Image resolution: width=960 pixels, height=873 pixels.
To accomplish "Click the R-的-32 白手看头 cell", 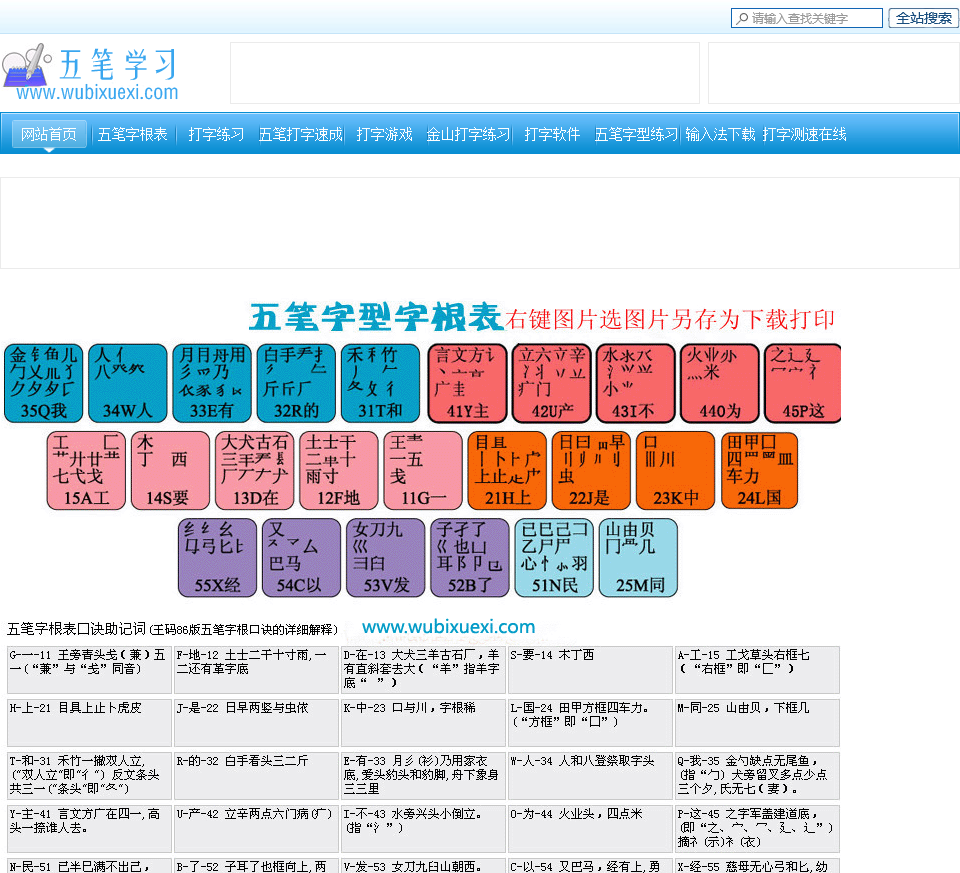I will pos(257,776).
